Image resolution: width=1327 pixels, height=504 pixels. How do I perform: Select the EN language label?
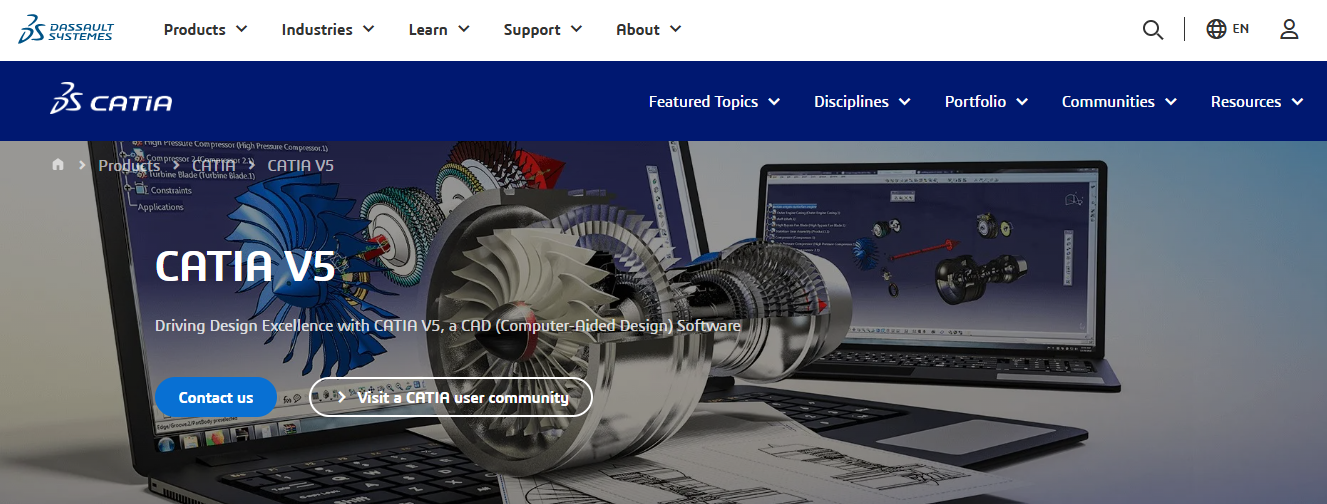[1241, 29]
